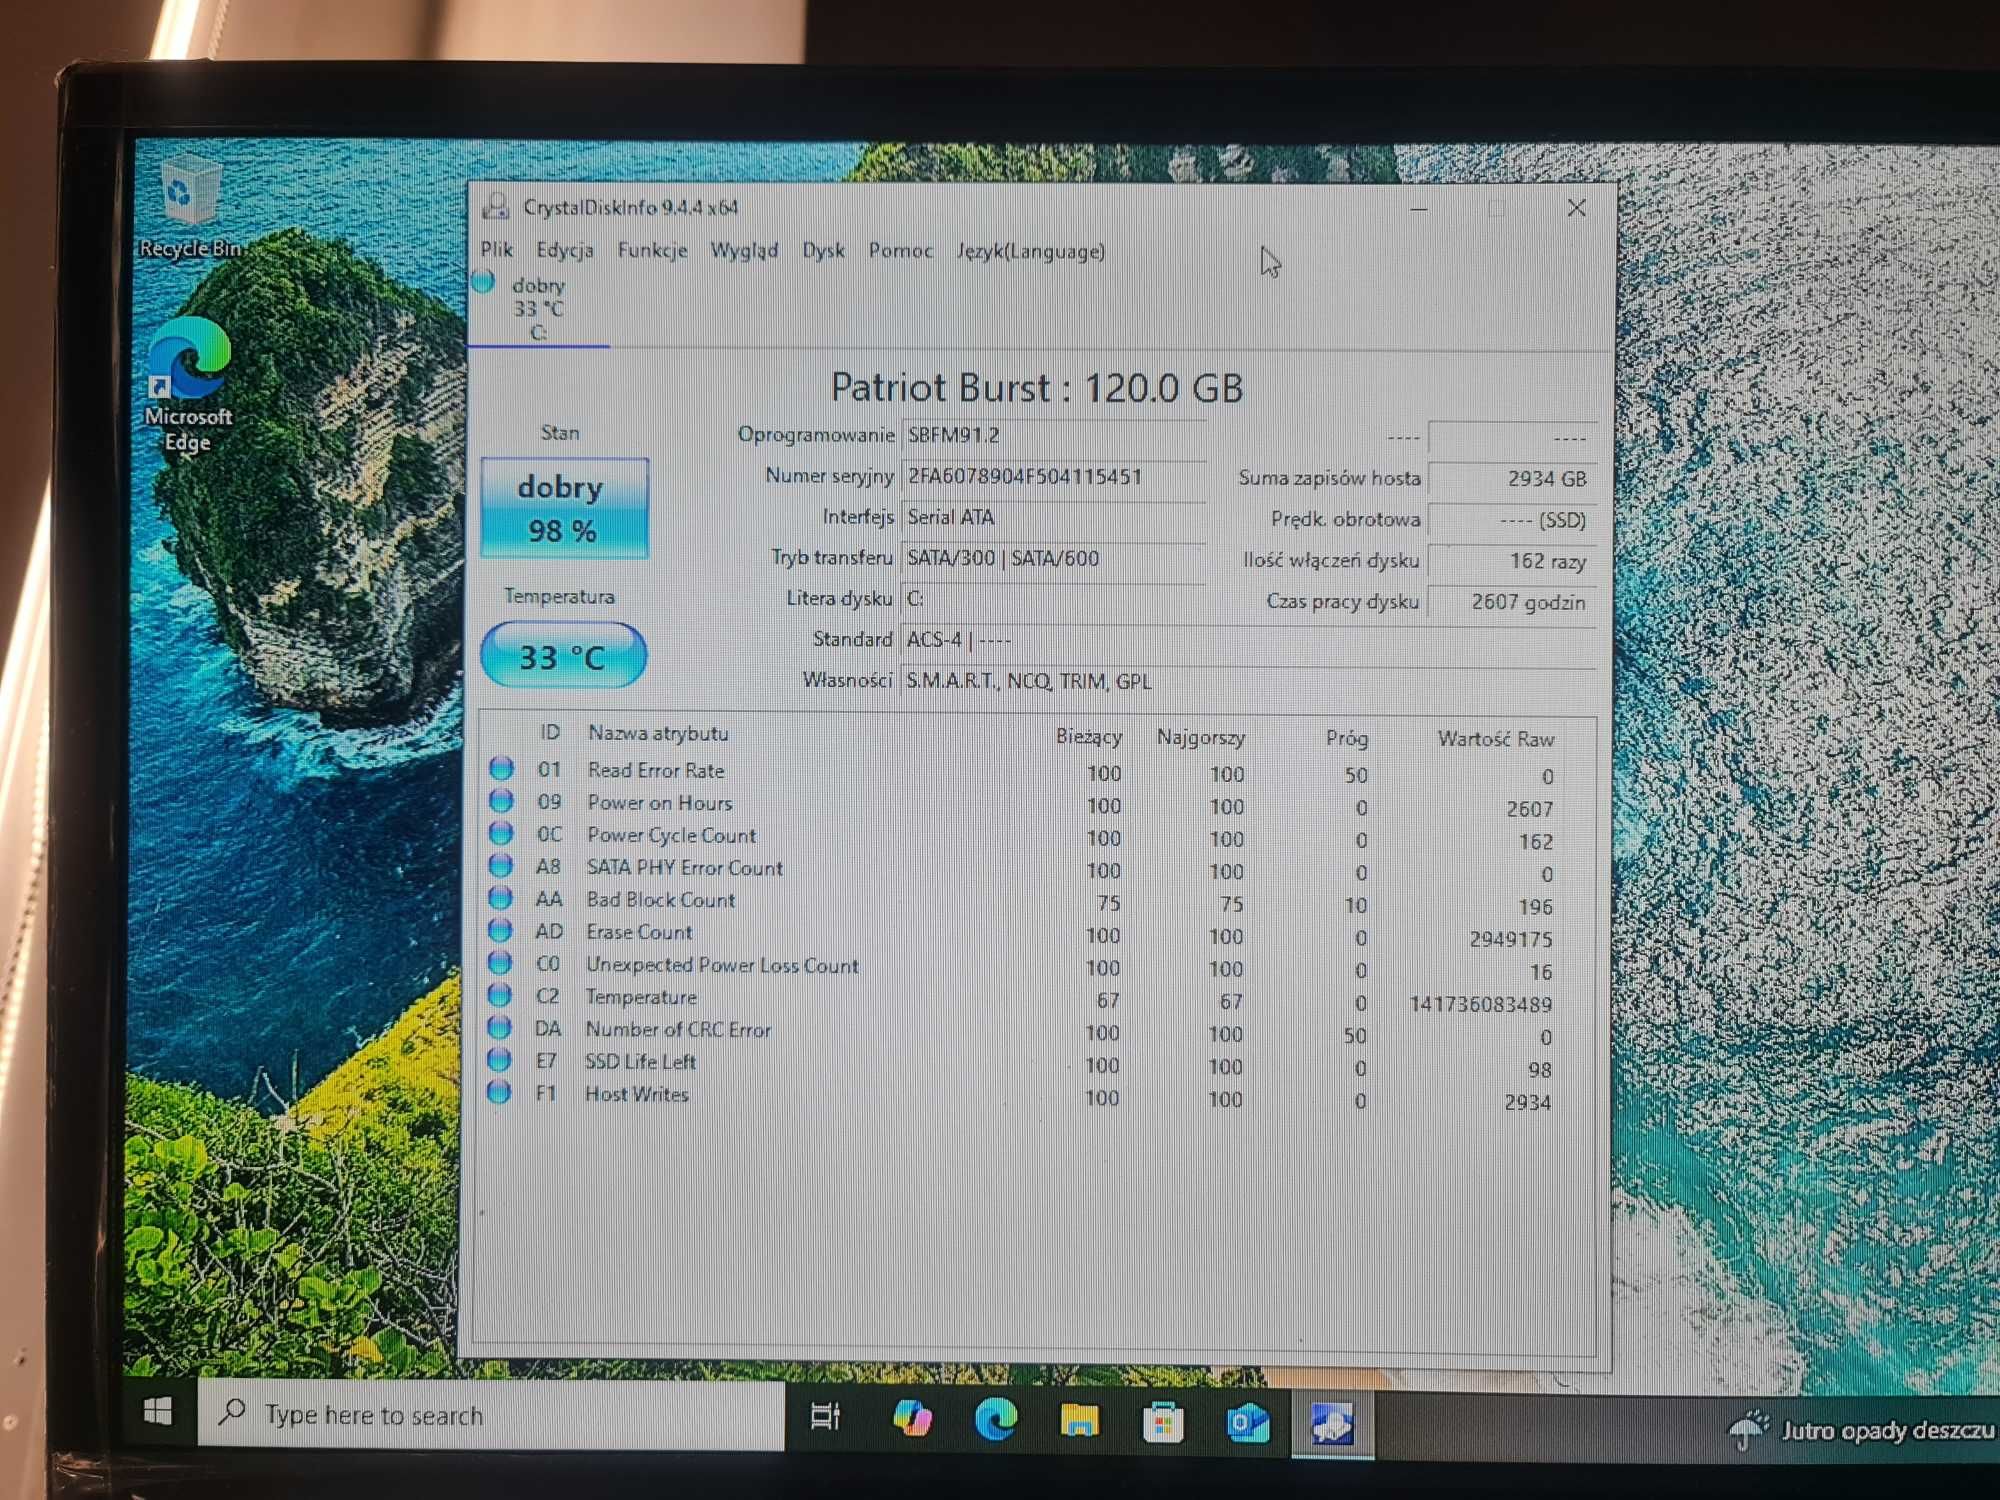Viewport: 2000px width, 1500px height.
Task: Close the CrystalDiskInfo window
Action: [x=1576, y=208]
